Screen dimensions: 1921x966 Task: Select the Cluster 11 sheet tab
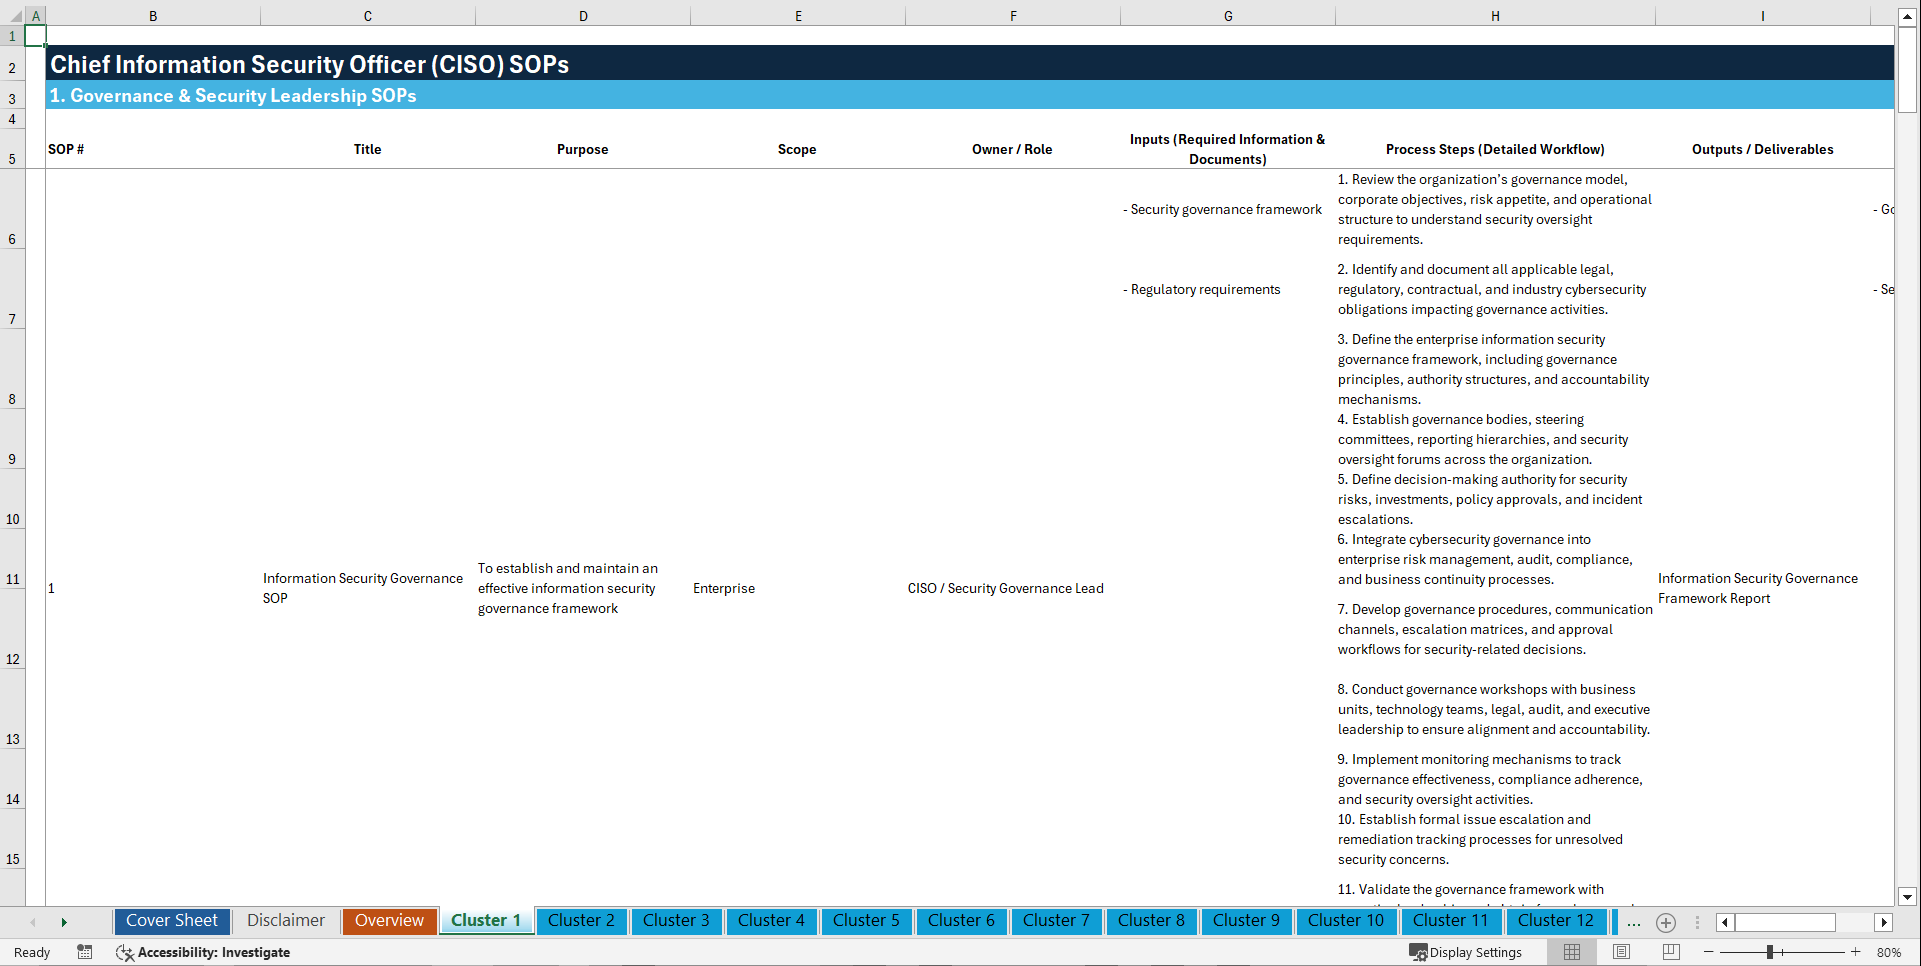[1450, 921]
